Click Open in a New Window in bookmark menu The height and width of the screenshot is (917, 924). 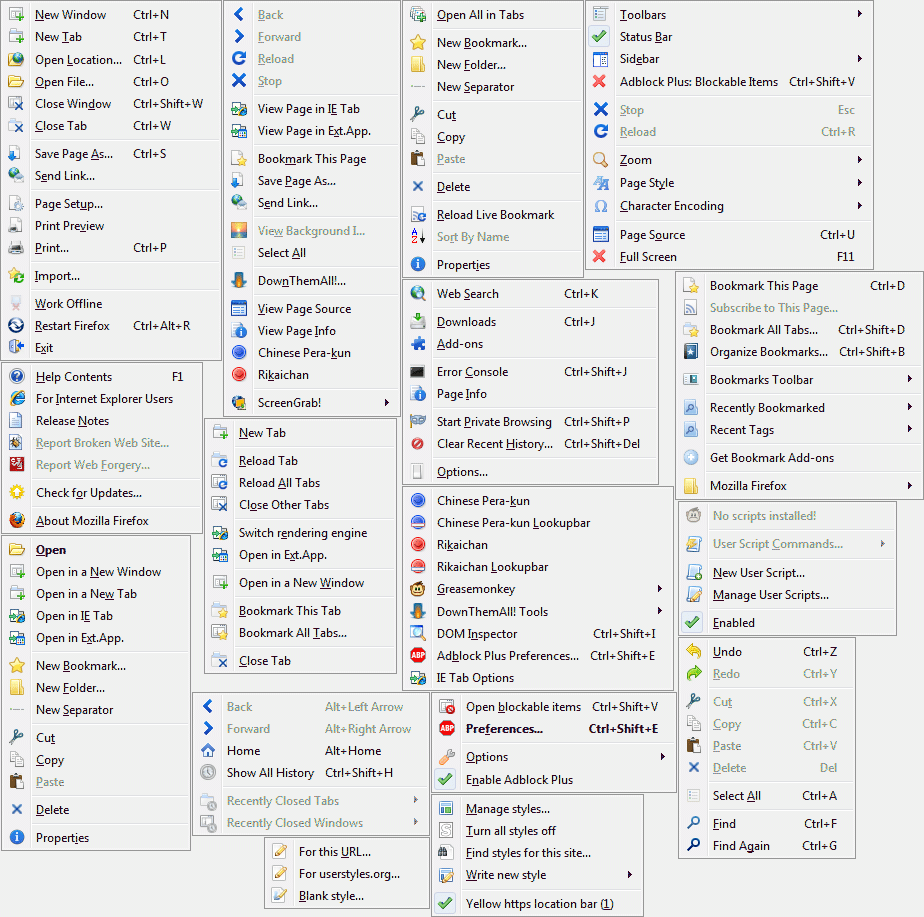[97, 572]
